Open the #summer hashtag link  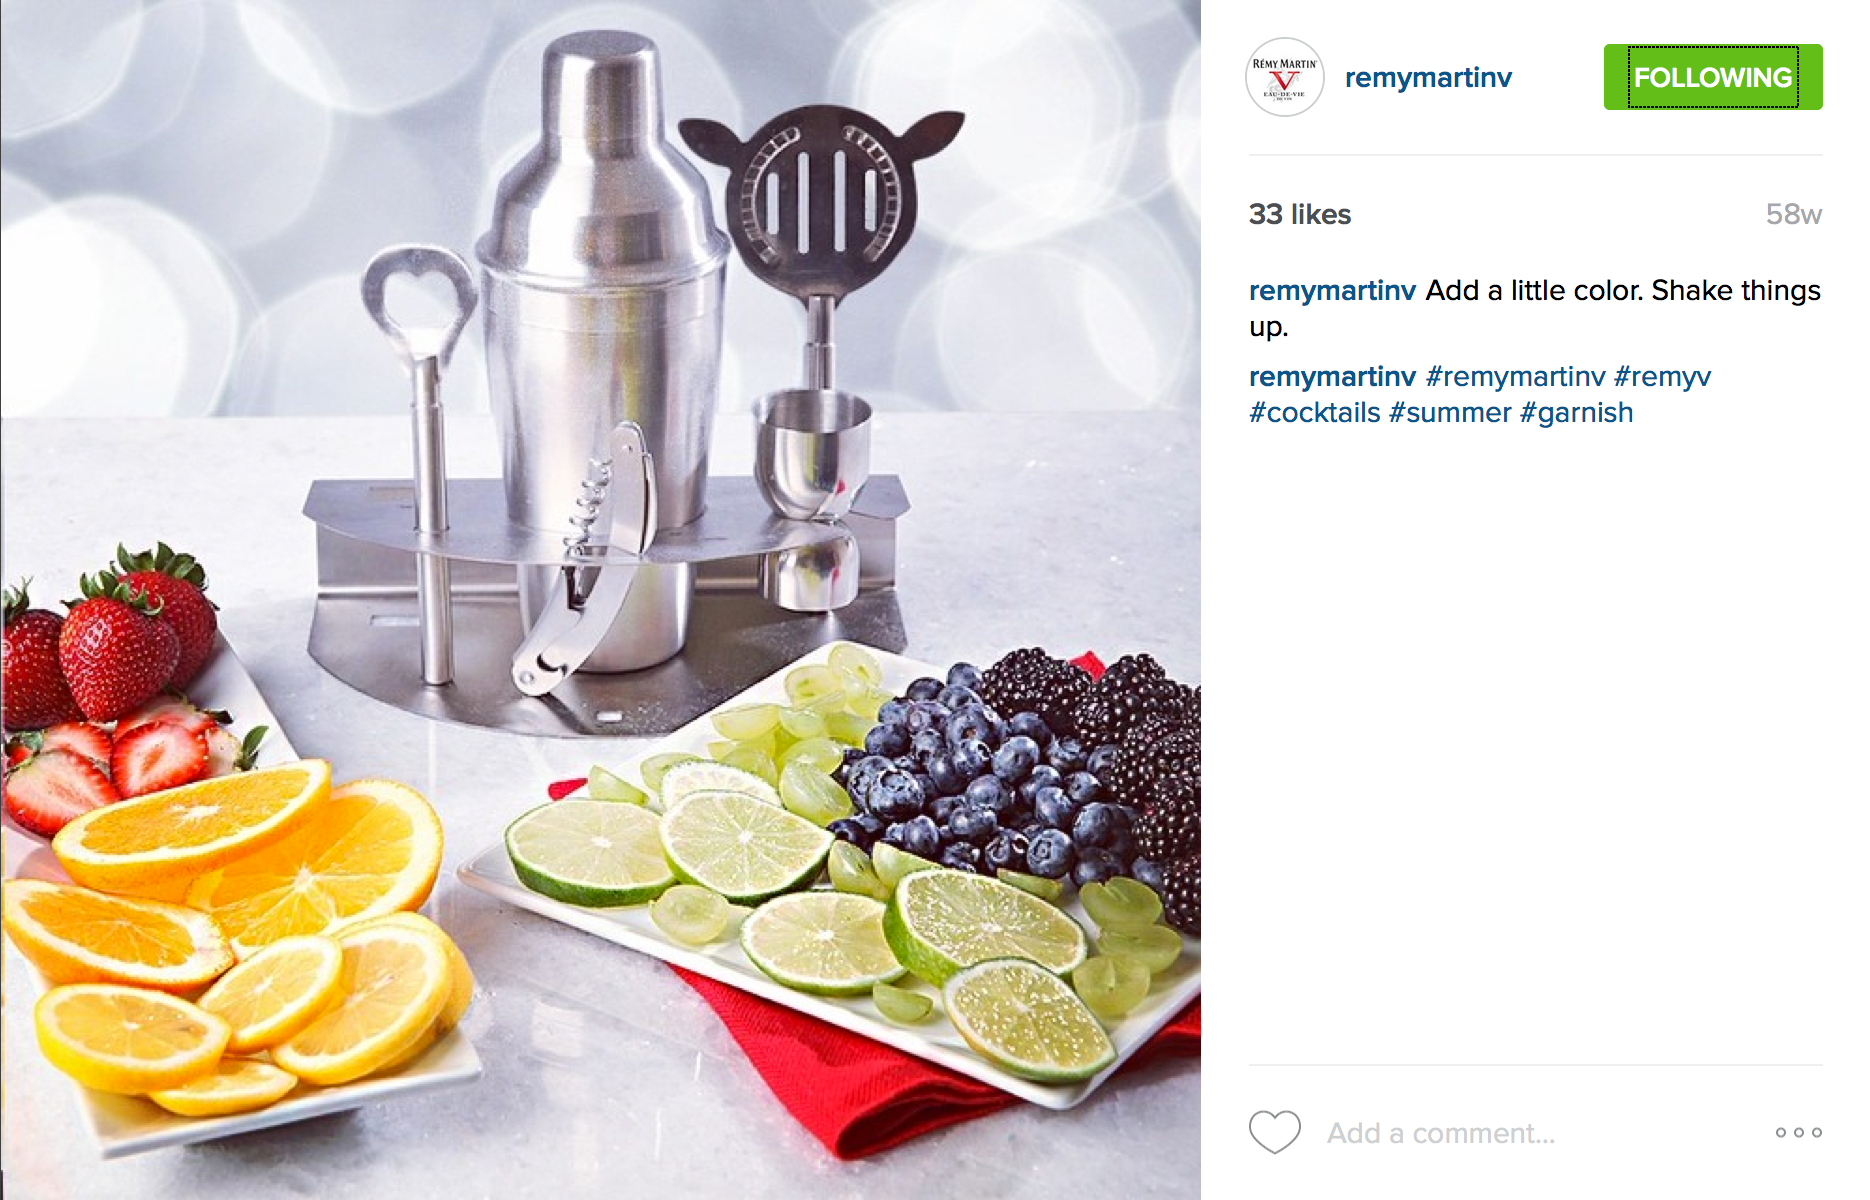pos(1450,413)
